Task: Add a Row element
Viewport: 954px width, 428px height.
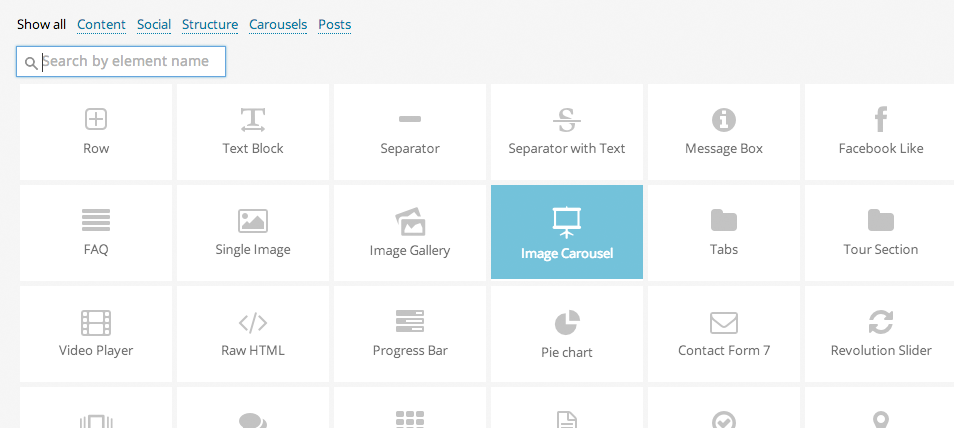Action: [96, 132]
